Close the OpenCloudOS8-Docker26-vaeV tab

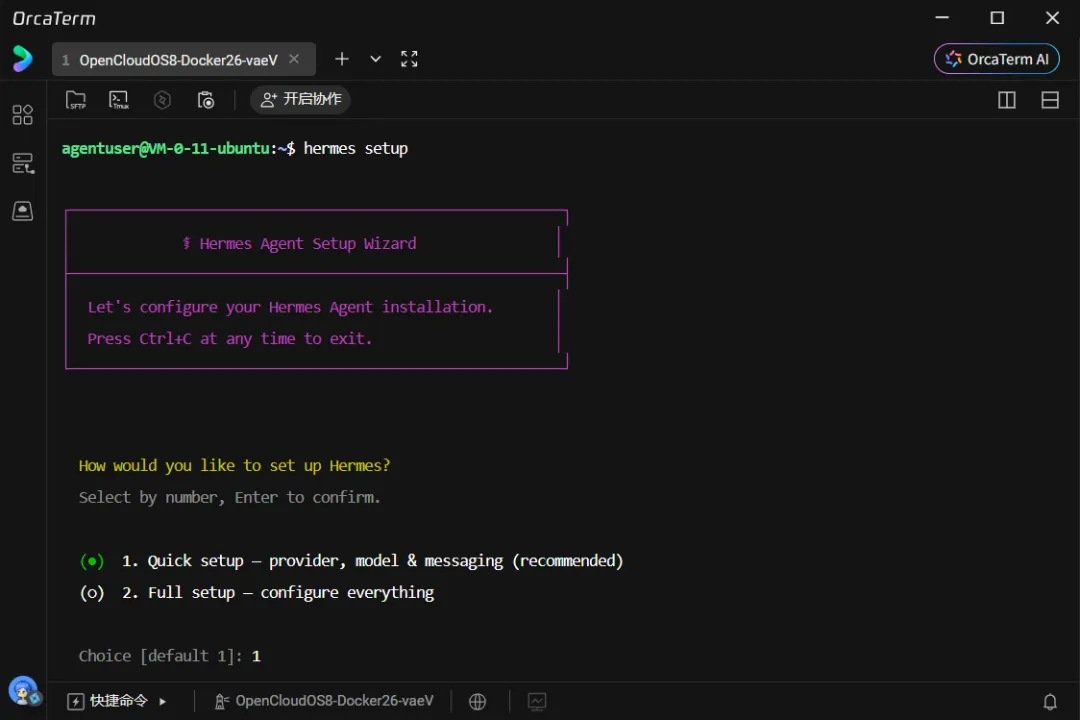(x=294, y=59)
